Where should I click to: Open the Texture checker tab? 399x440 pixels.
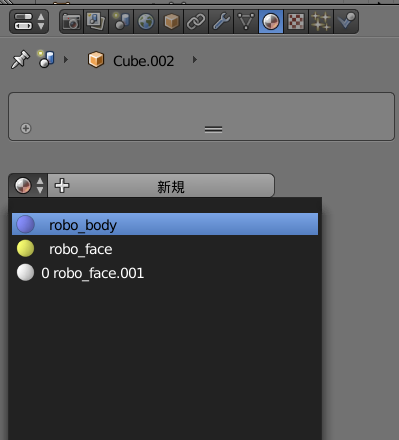[296, 22]
